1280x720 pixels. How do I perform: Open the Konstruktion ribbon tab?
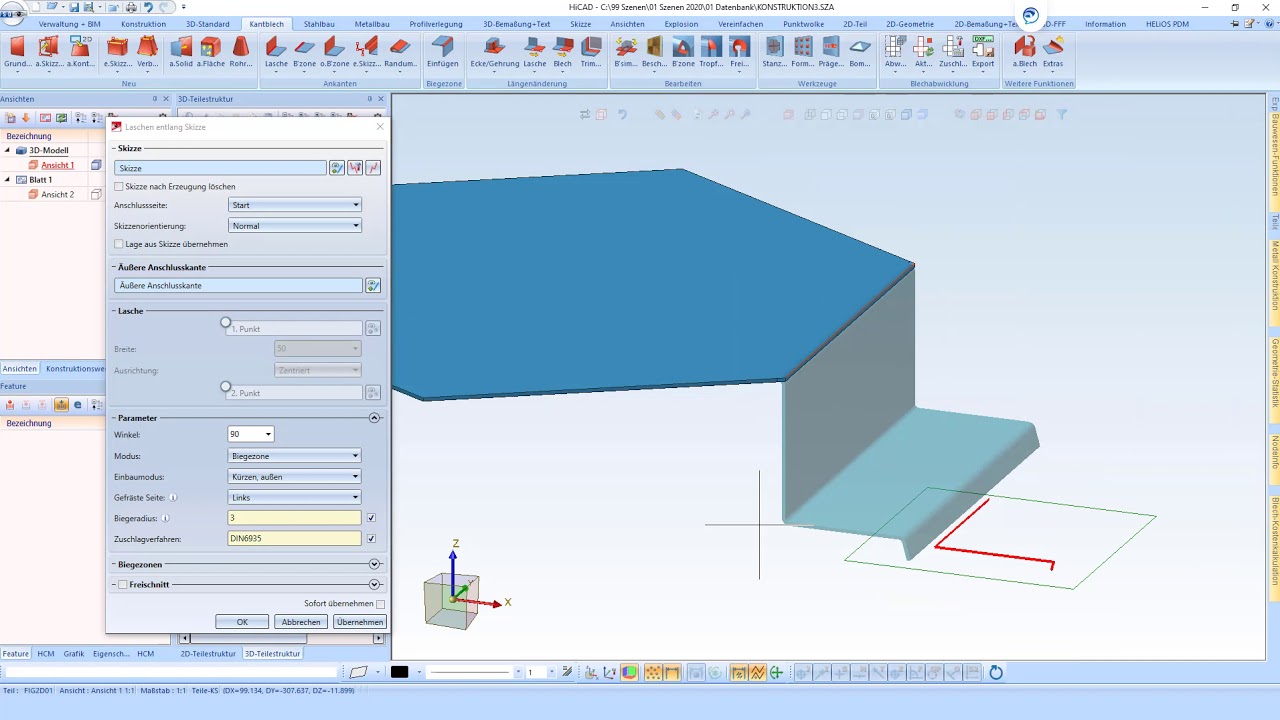(x=143, y=24)
